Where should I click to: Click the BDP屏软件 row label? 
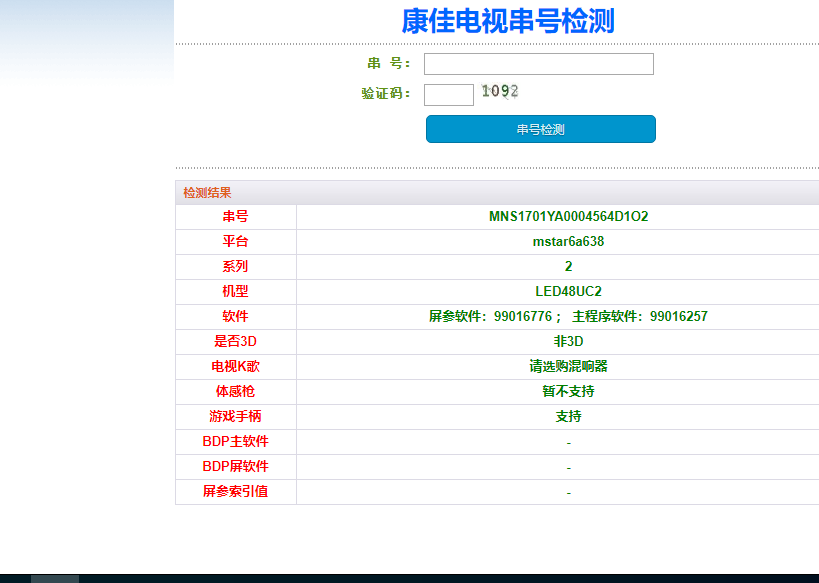pos(236,467)
